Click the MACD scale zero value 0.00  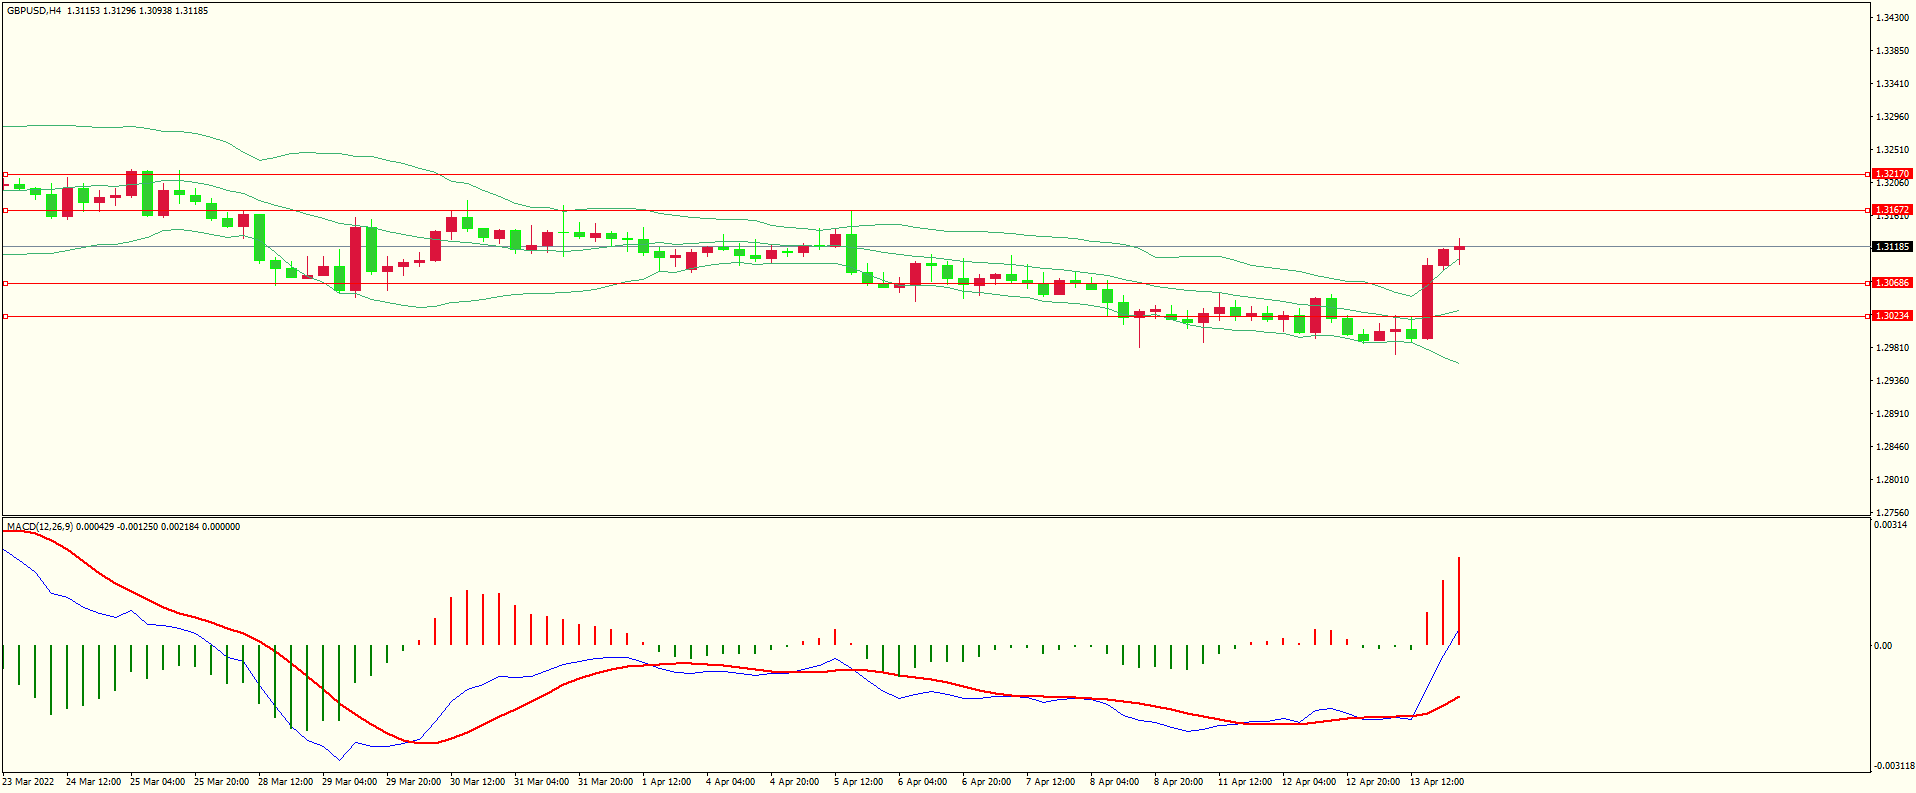(x=1883, y=646)
